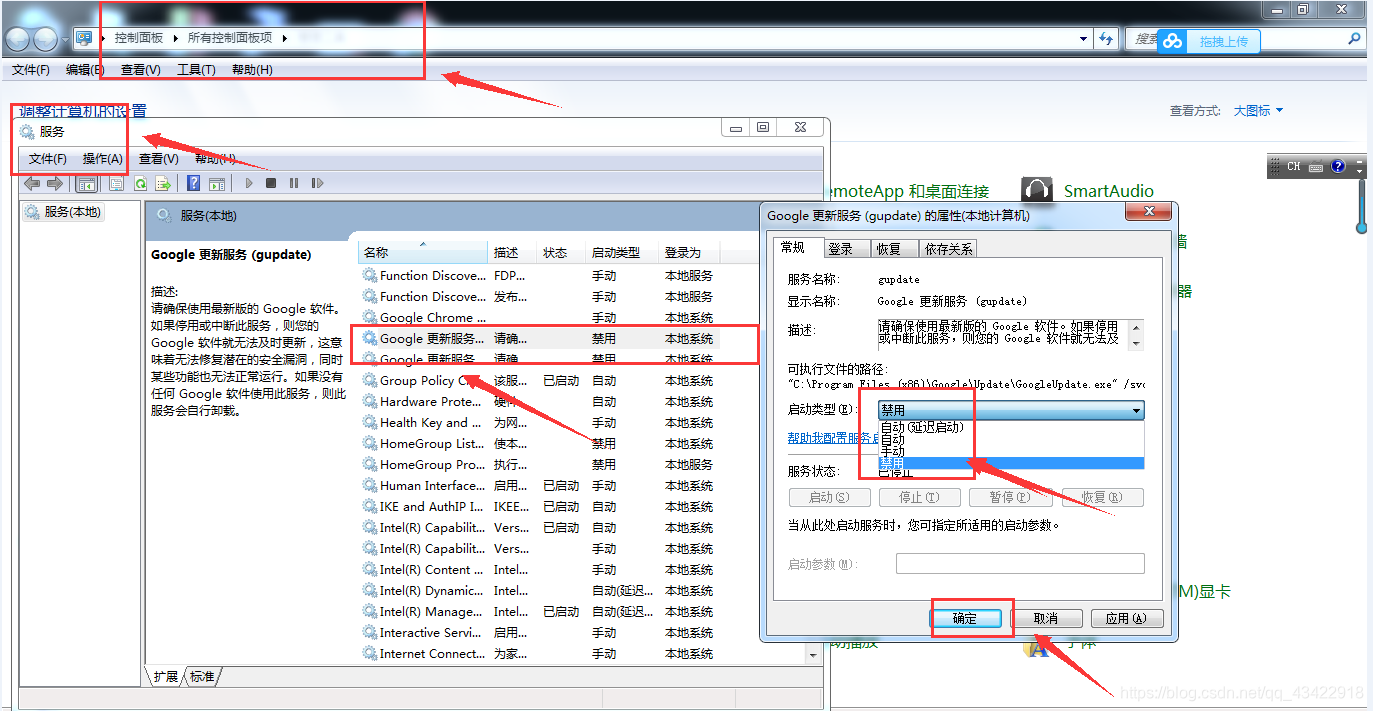
Task: Open 查看(V) menu in Services window
Action: 158,159
